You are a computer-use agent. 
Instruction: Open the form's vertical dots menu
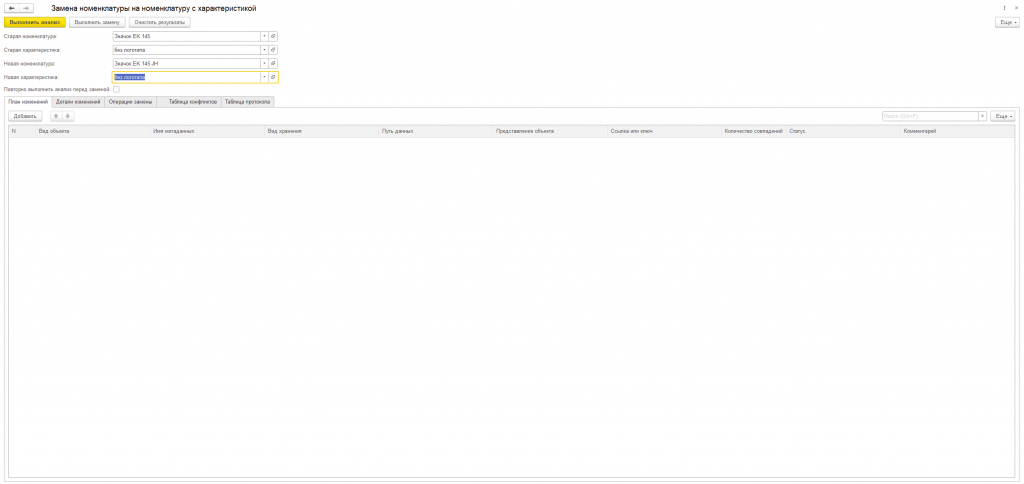pos(1004,8)
